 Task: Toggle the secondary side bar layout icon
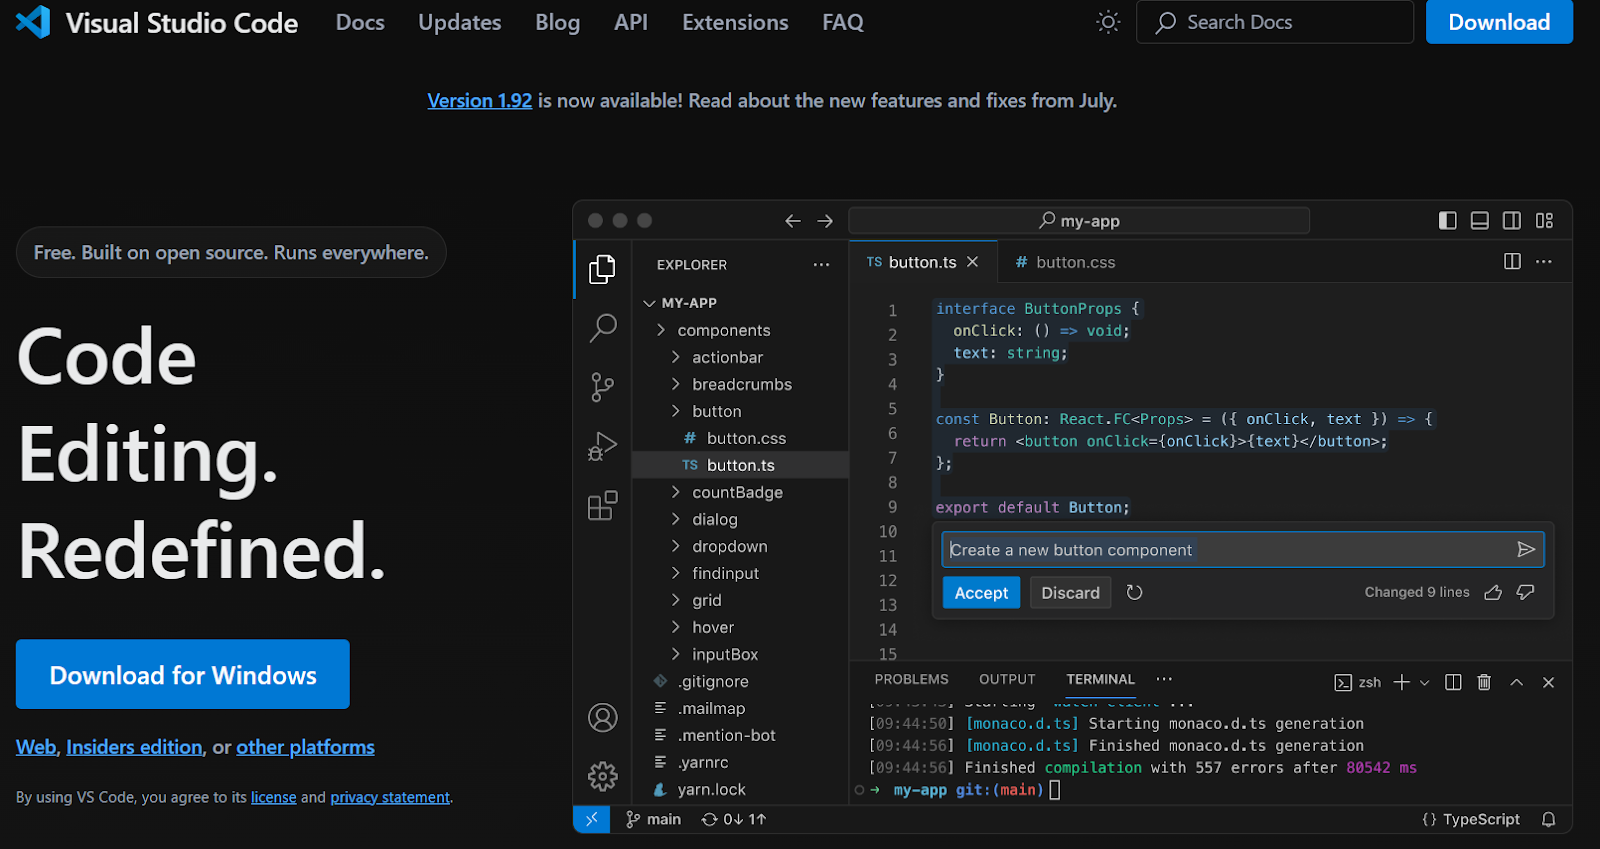coord(1512,221)
